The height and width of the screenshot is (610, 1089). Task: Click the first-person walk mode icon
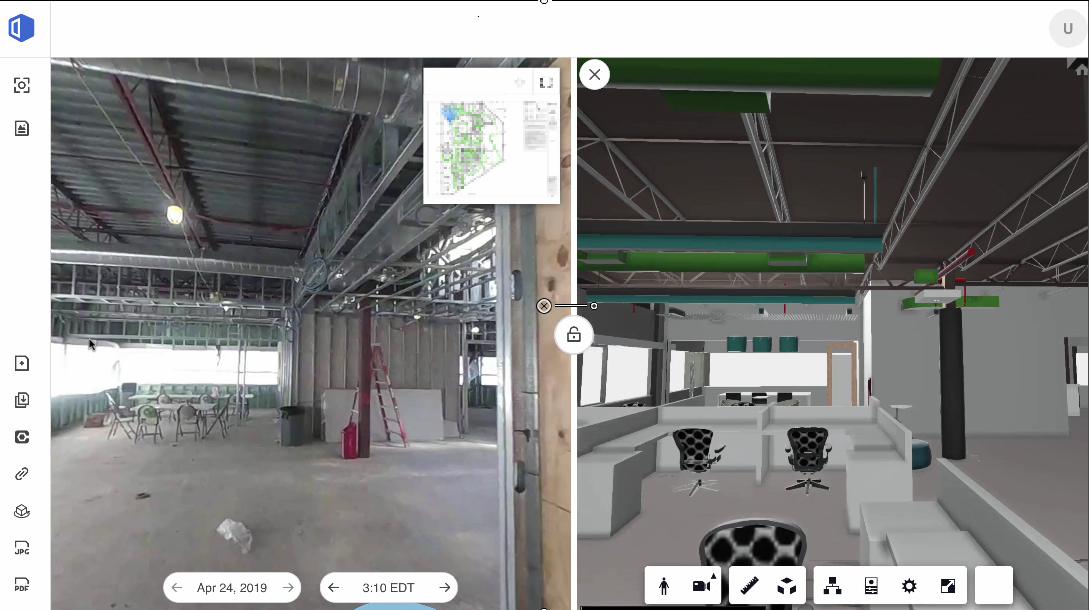pyautogui.click(x=664, y=586)
